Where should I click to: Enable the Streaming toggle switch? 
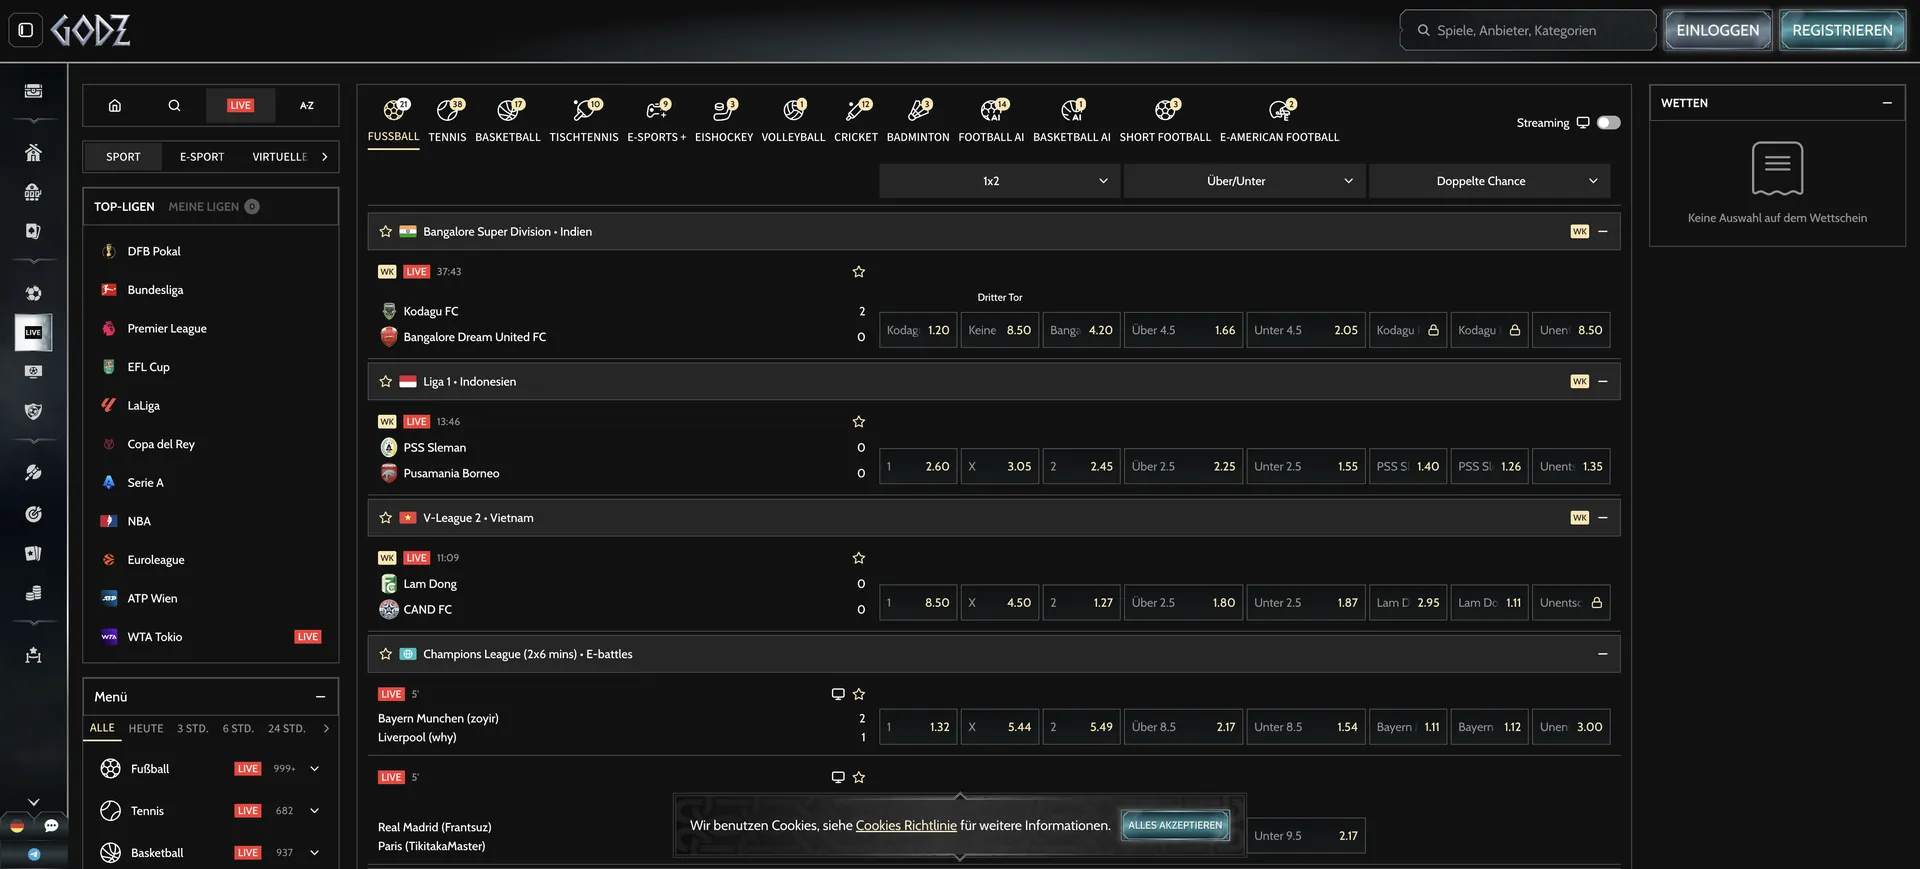1608,123
